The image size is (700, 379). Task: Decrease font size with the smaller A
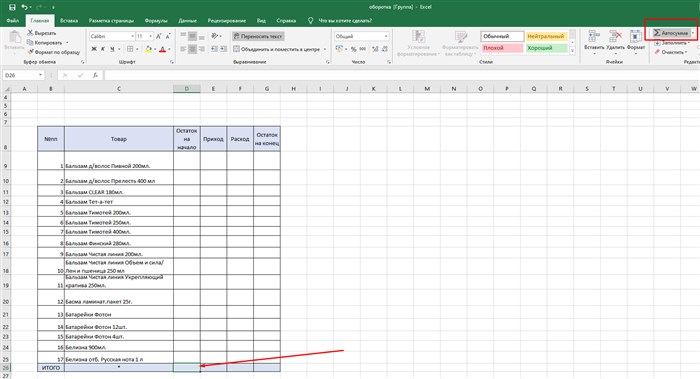(x=168, y=36)
